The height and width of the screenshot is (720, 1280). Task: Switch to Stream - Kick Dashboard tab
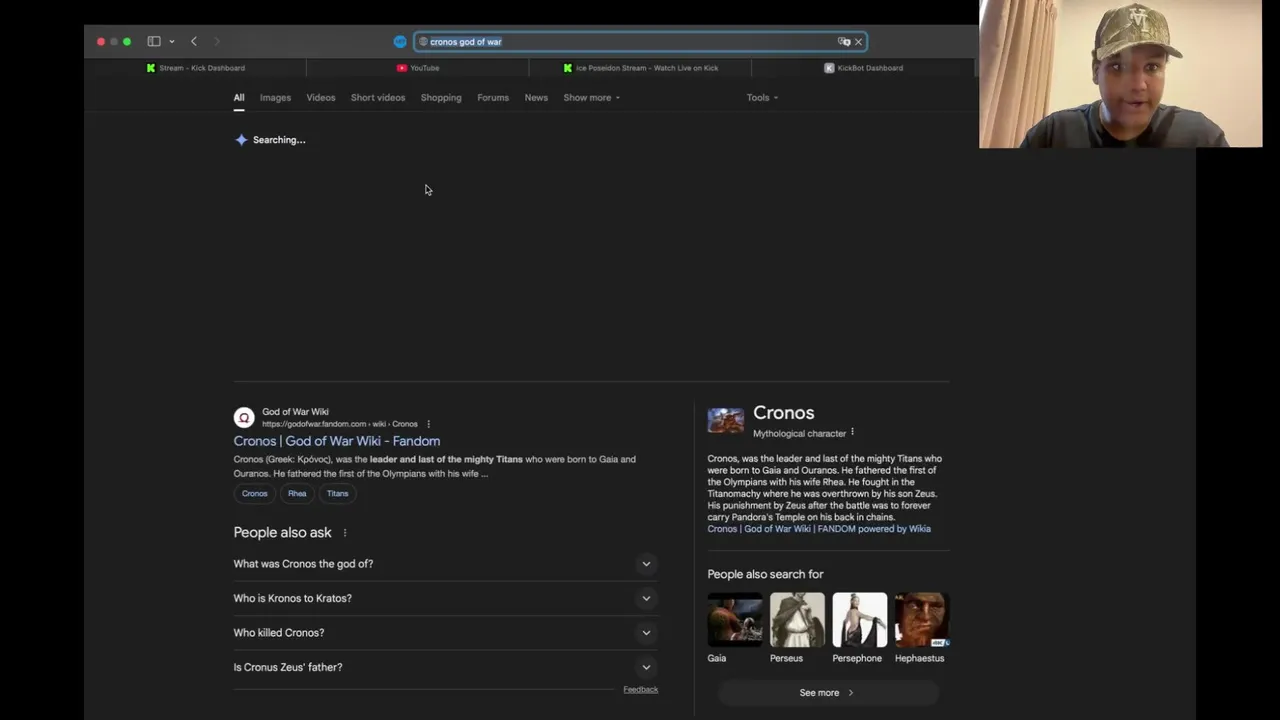pos(196,68)
